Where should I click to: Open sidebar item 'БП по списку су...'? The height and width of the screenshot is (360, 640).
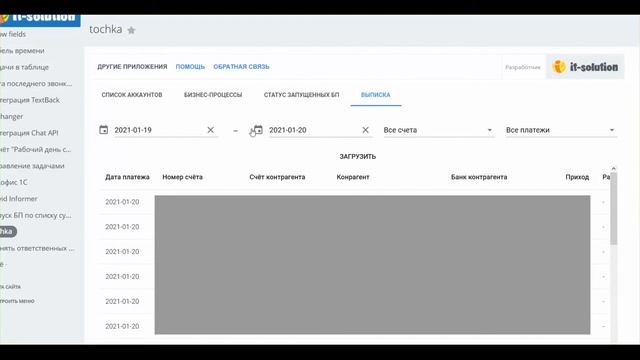[x=36, y=215]
